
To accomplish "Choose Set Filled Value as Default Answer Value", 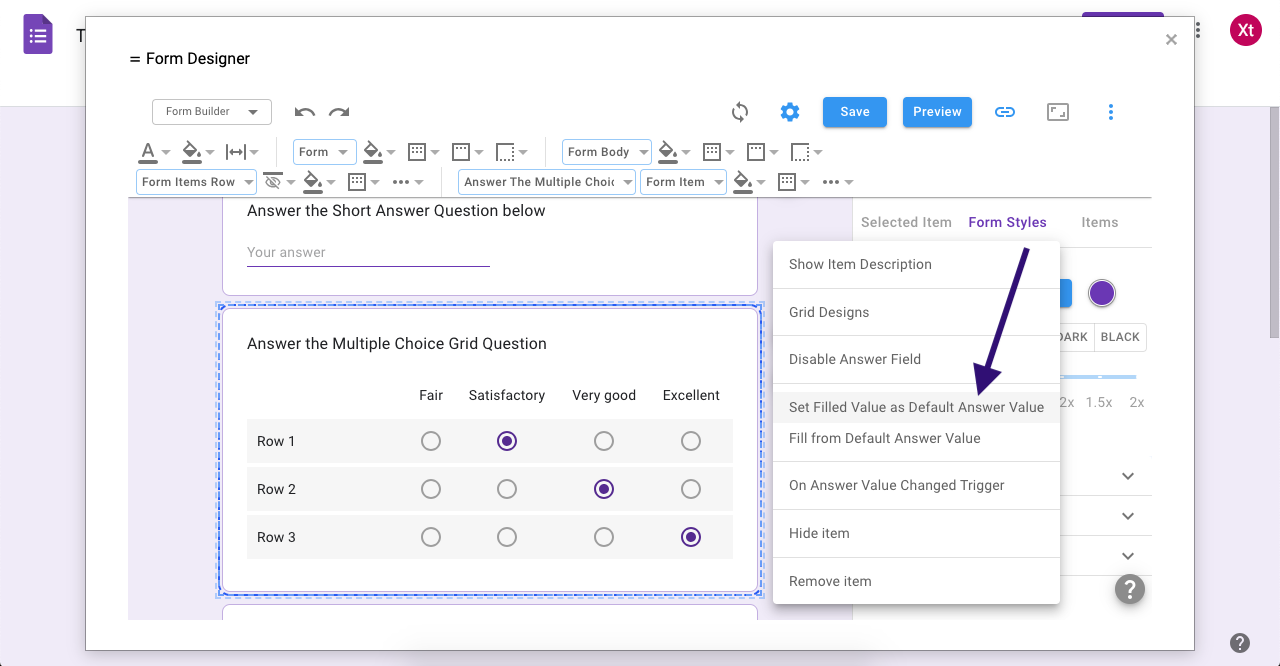I will [916, 407].
